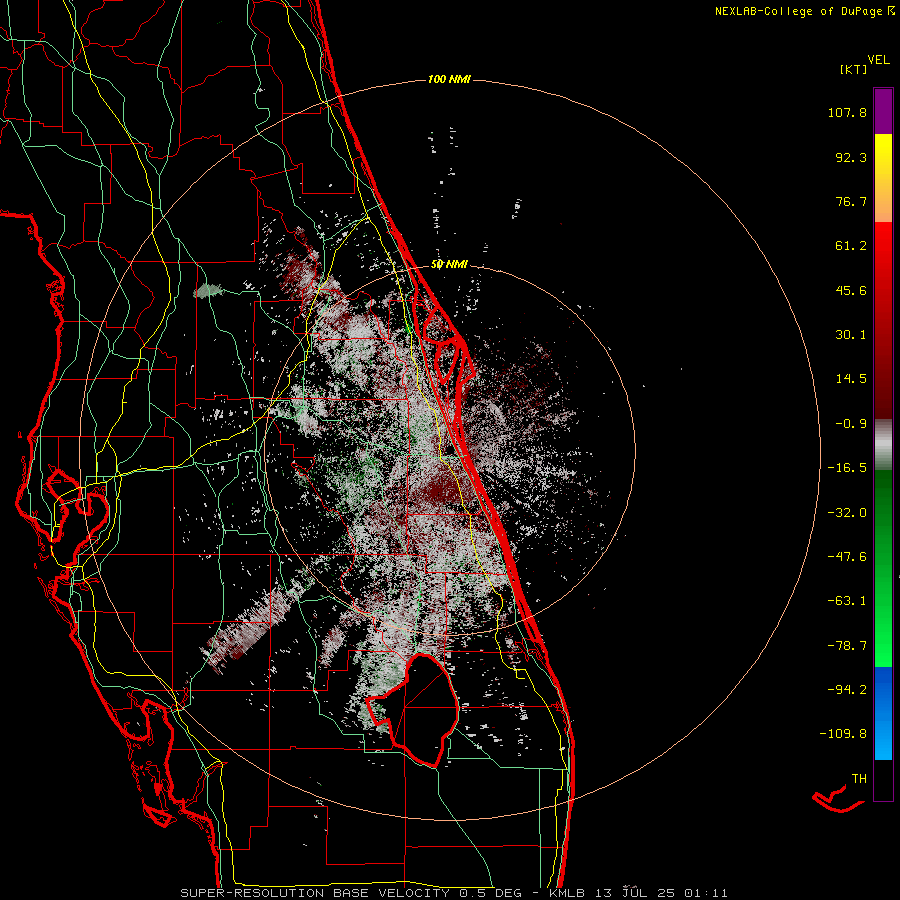Click the Super-Resolution Base Velocity caption
The image size is (900, 900).
453,893
